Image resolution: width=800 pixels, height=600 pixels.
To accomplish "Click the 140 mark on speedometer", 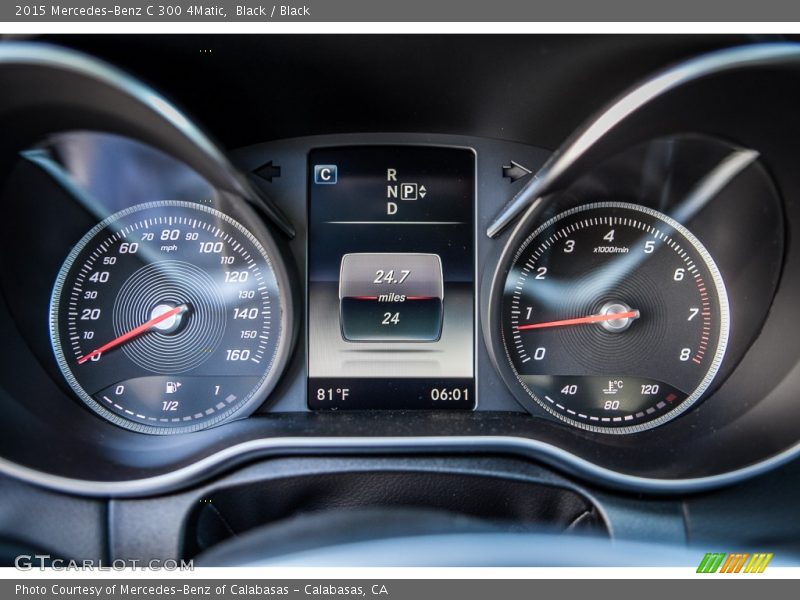I will pyautogui.click(x=245, y=313).
